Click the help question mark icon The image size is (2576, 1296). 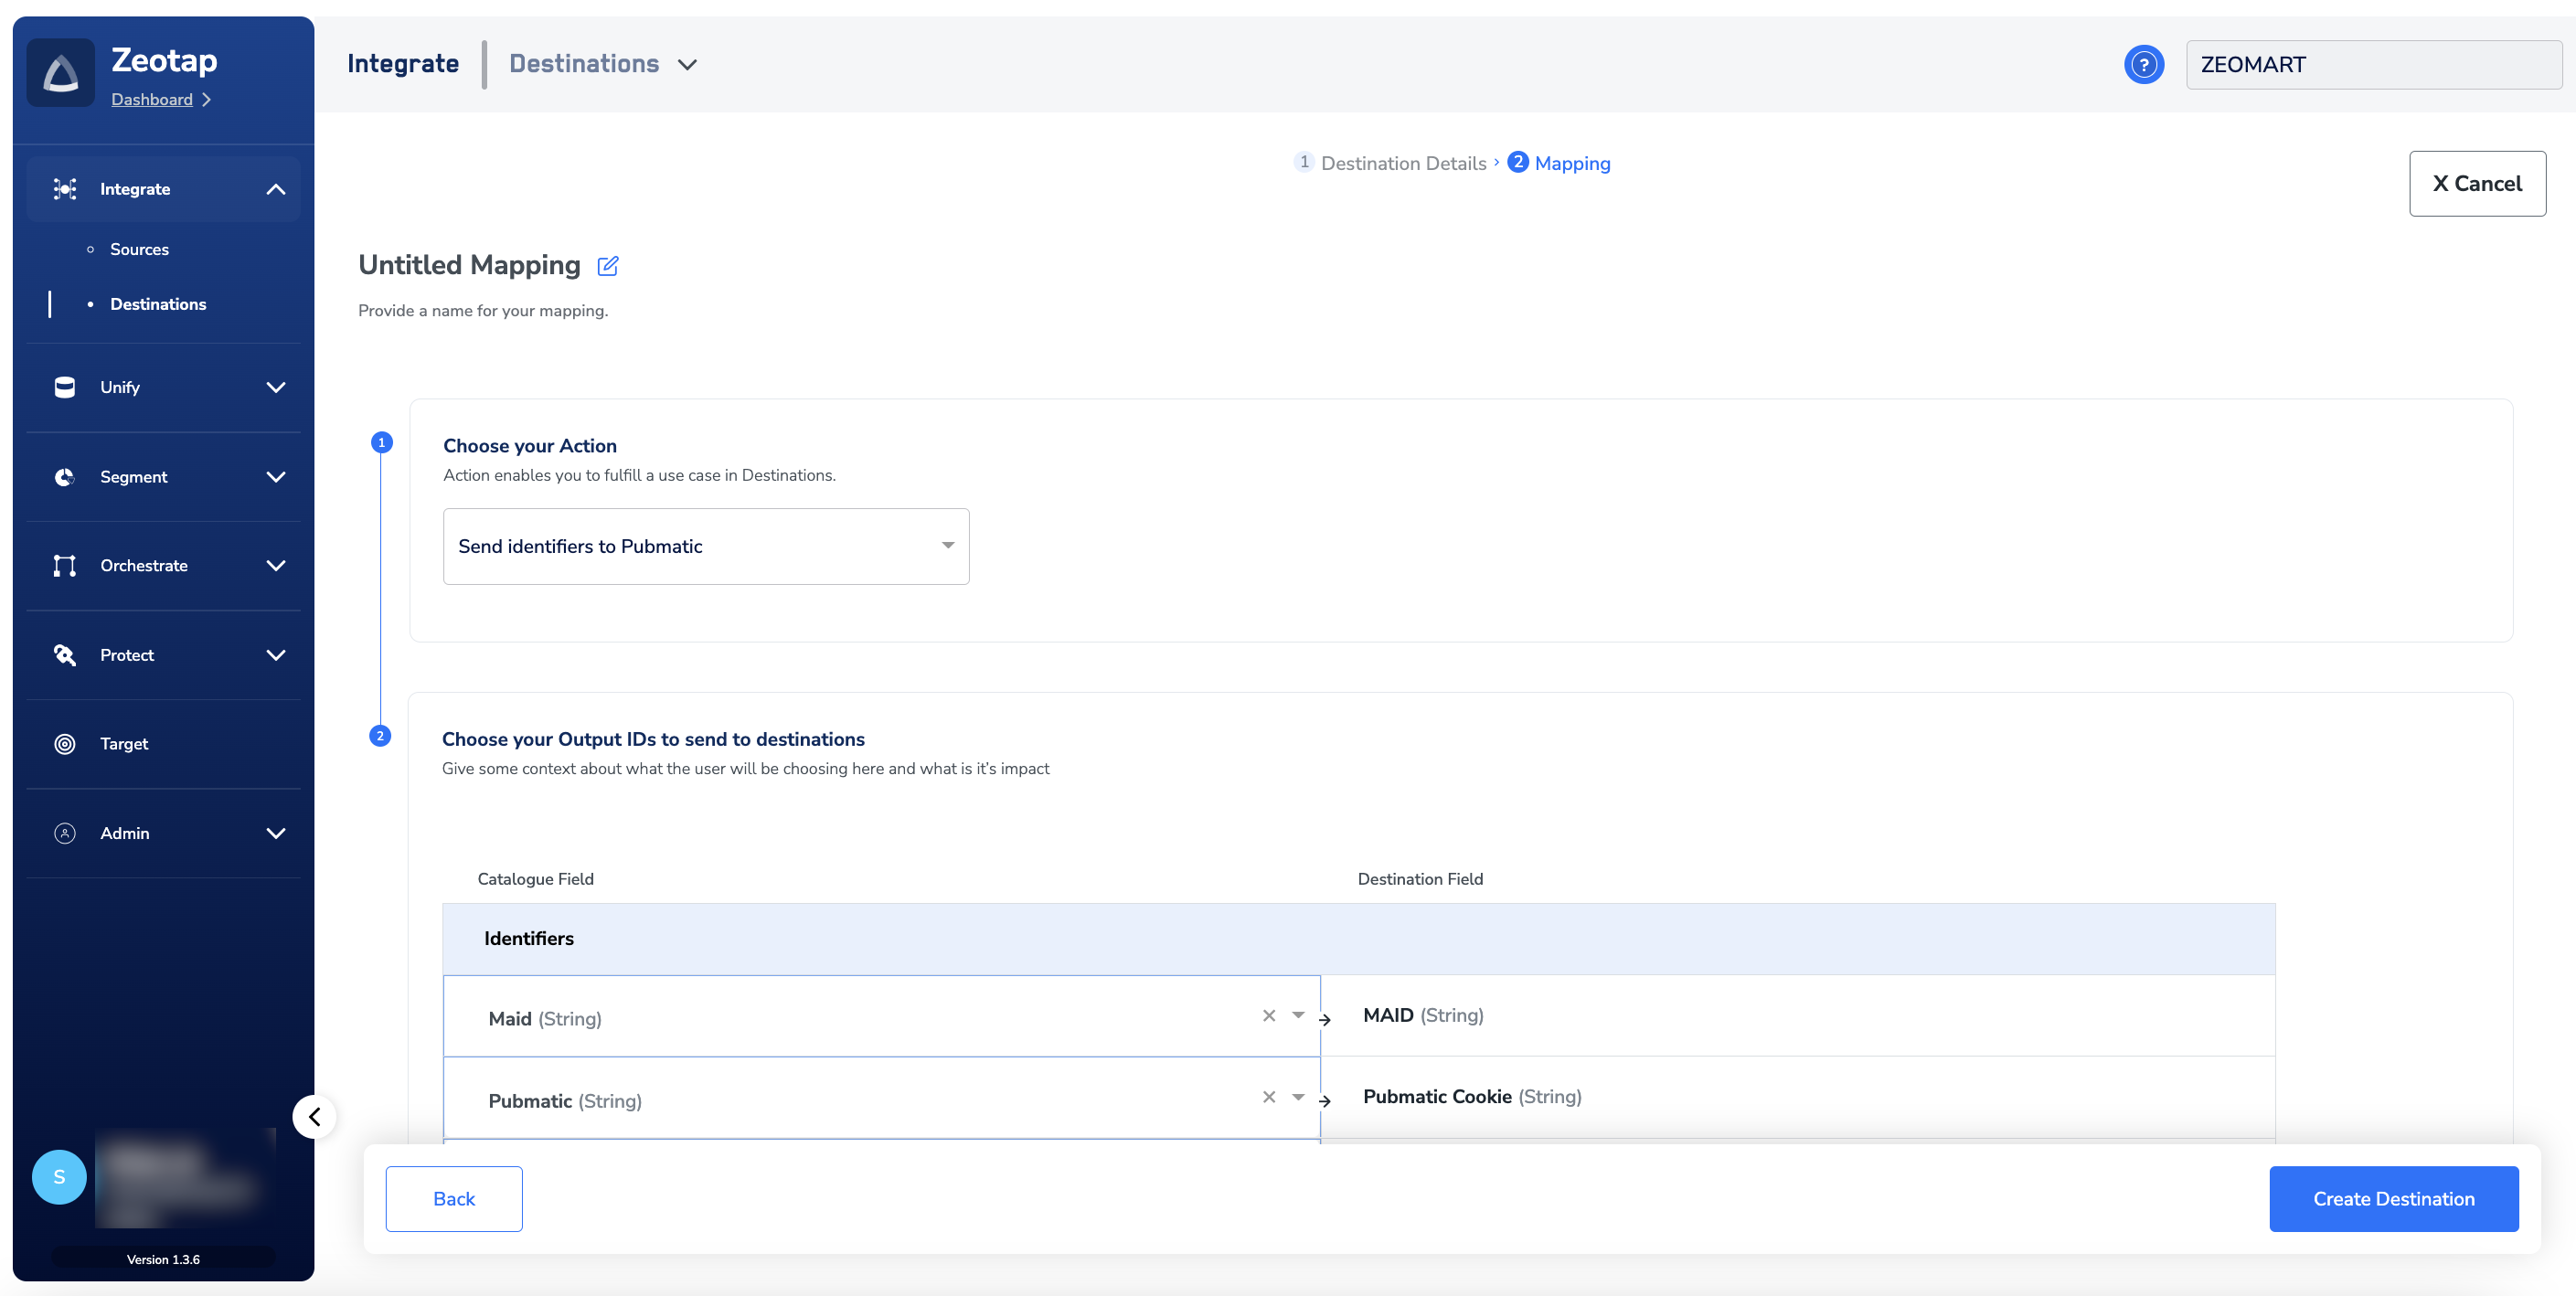point(2143,65)
